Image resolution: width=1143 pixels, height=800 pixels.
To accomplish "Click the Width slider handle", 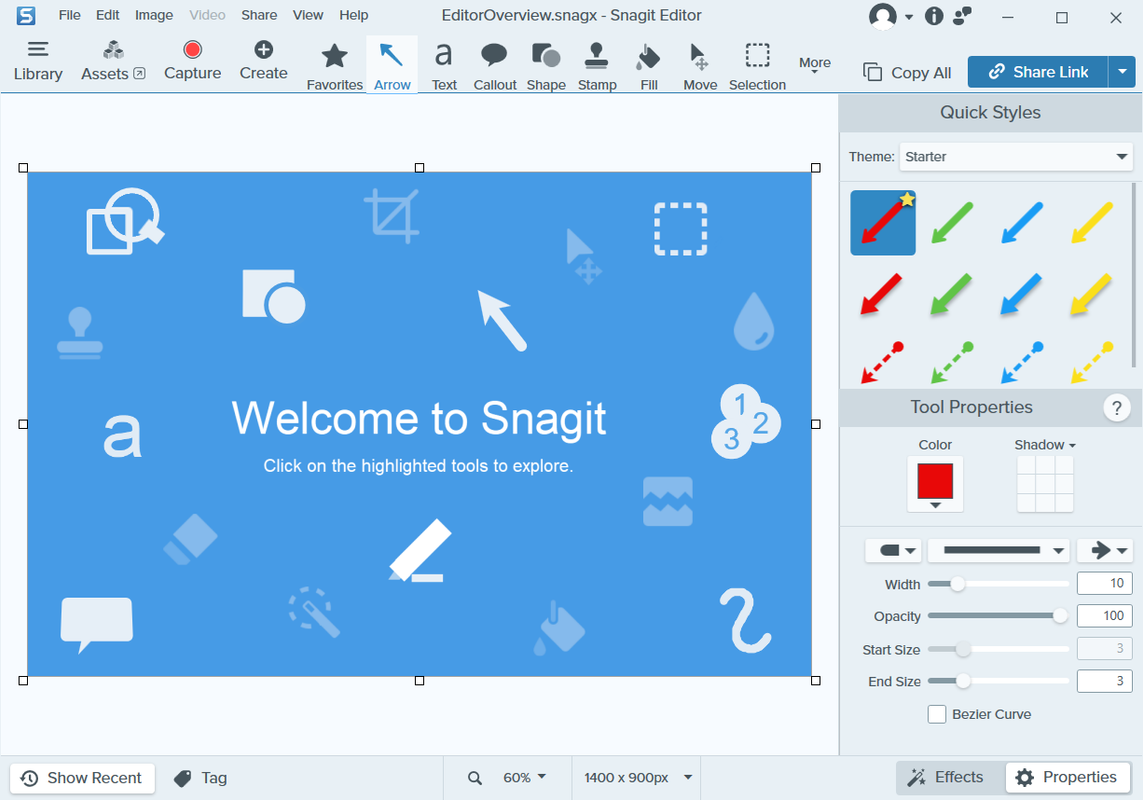I will pyautogui.click(x=958, y=583).
